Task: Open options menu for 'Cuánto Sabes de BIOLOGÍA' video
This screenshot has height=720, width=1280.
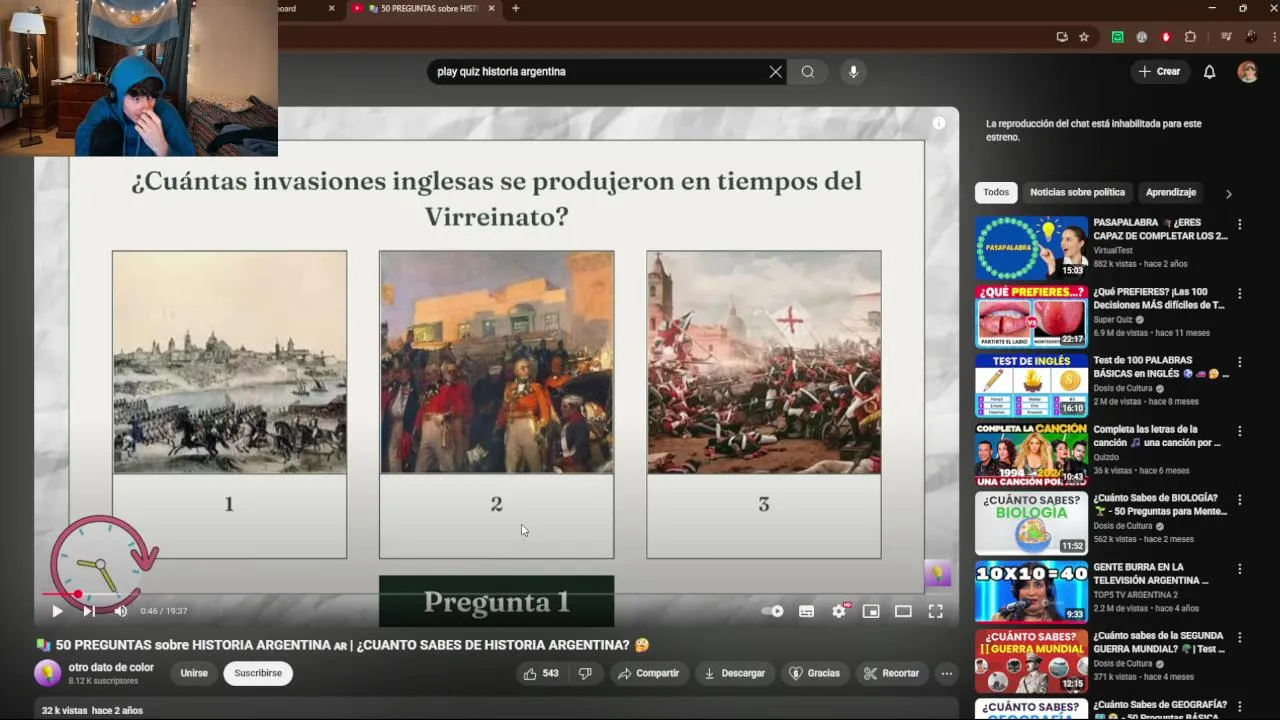Action: point(1240,501)
